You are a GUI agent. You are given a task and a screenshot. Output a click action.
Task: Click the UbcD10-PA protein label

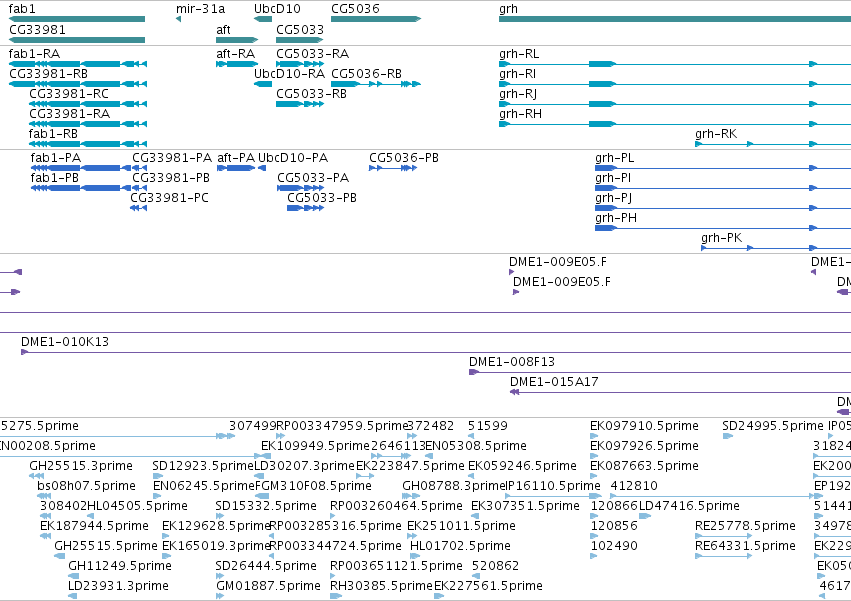[293, 158]
